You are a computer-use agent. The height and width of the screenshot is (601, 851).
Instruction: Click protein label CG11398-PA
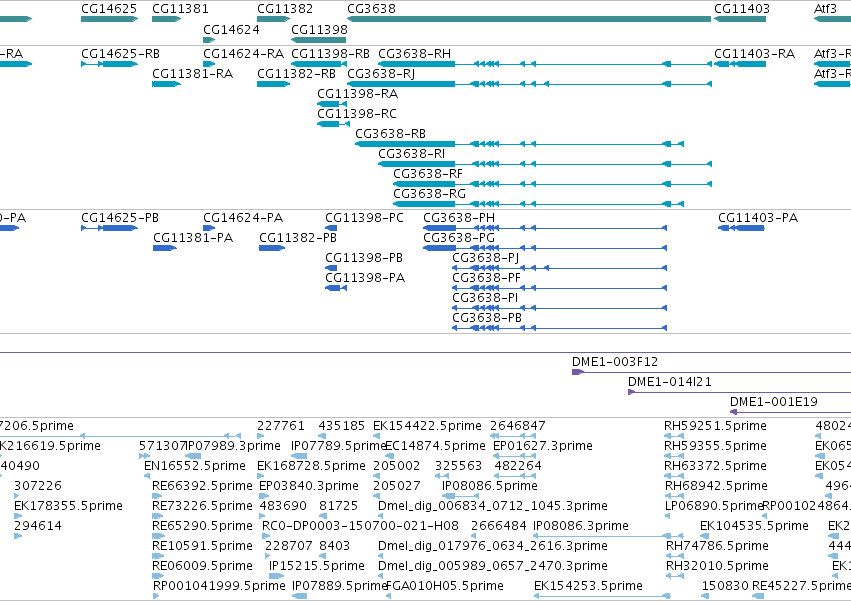coord(365,278)
